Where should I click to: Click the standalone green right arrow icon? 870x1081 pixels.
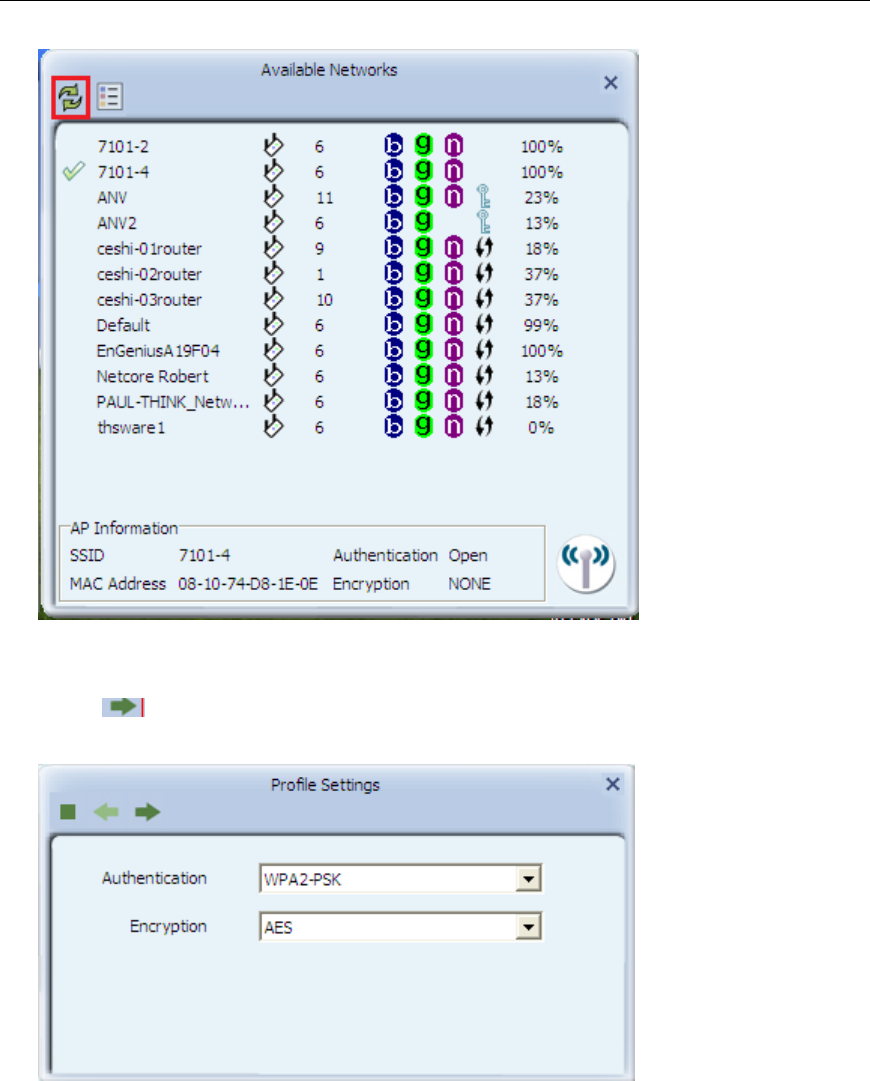click(x=123, y=707)
